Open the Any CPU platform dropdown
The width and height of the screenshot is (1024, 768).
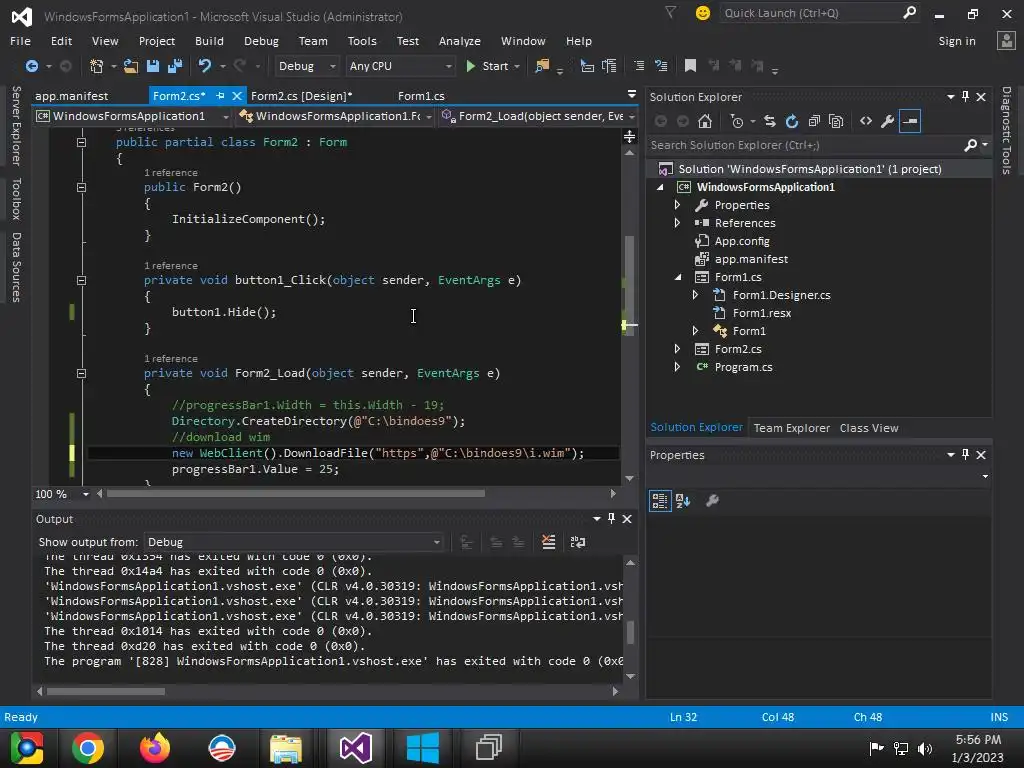pos(400,66)
